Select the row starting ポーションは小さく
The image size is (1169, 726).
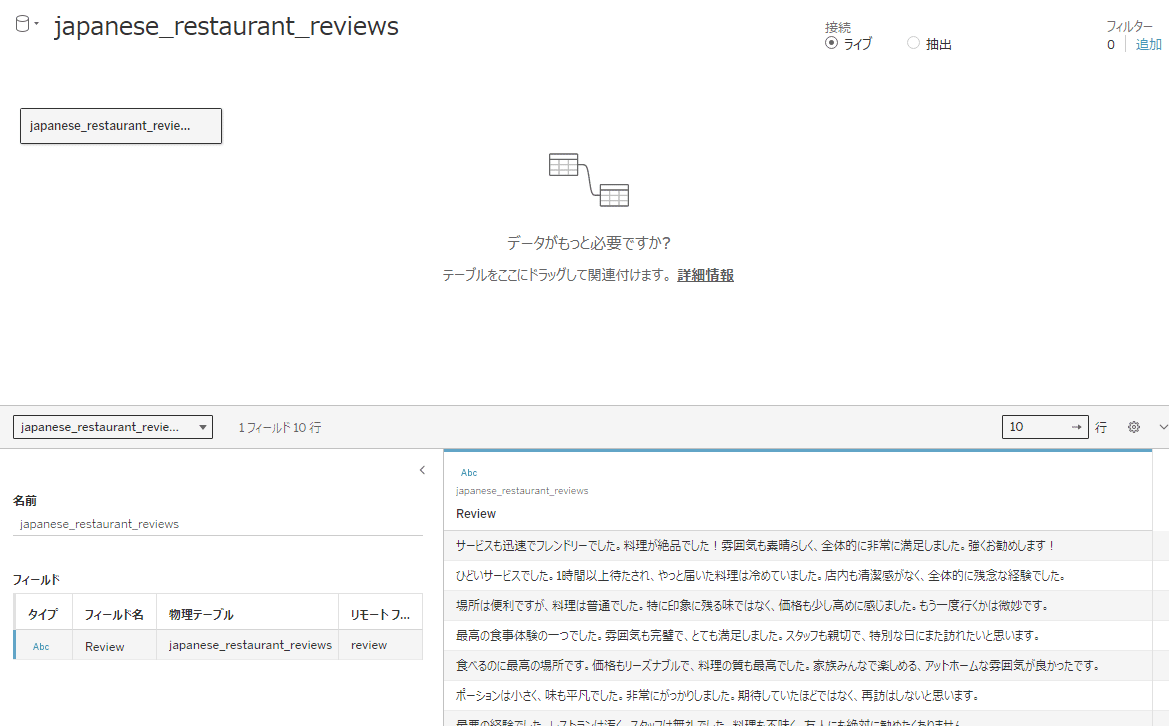click(798, 695)
